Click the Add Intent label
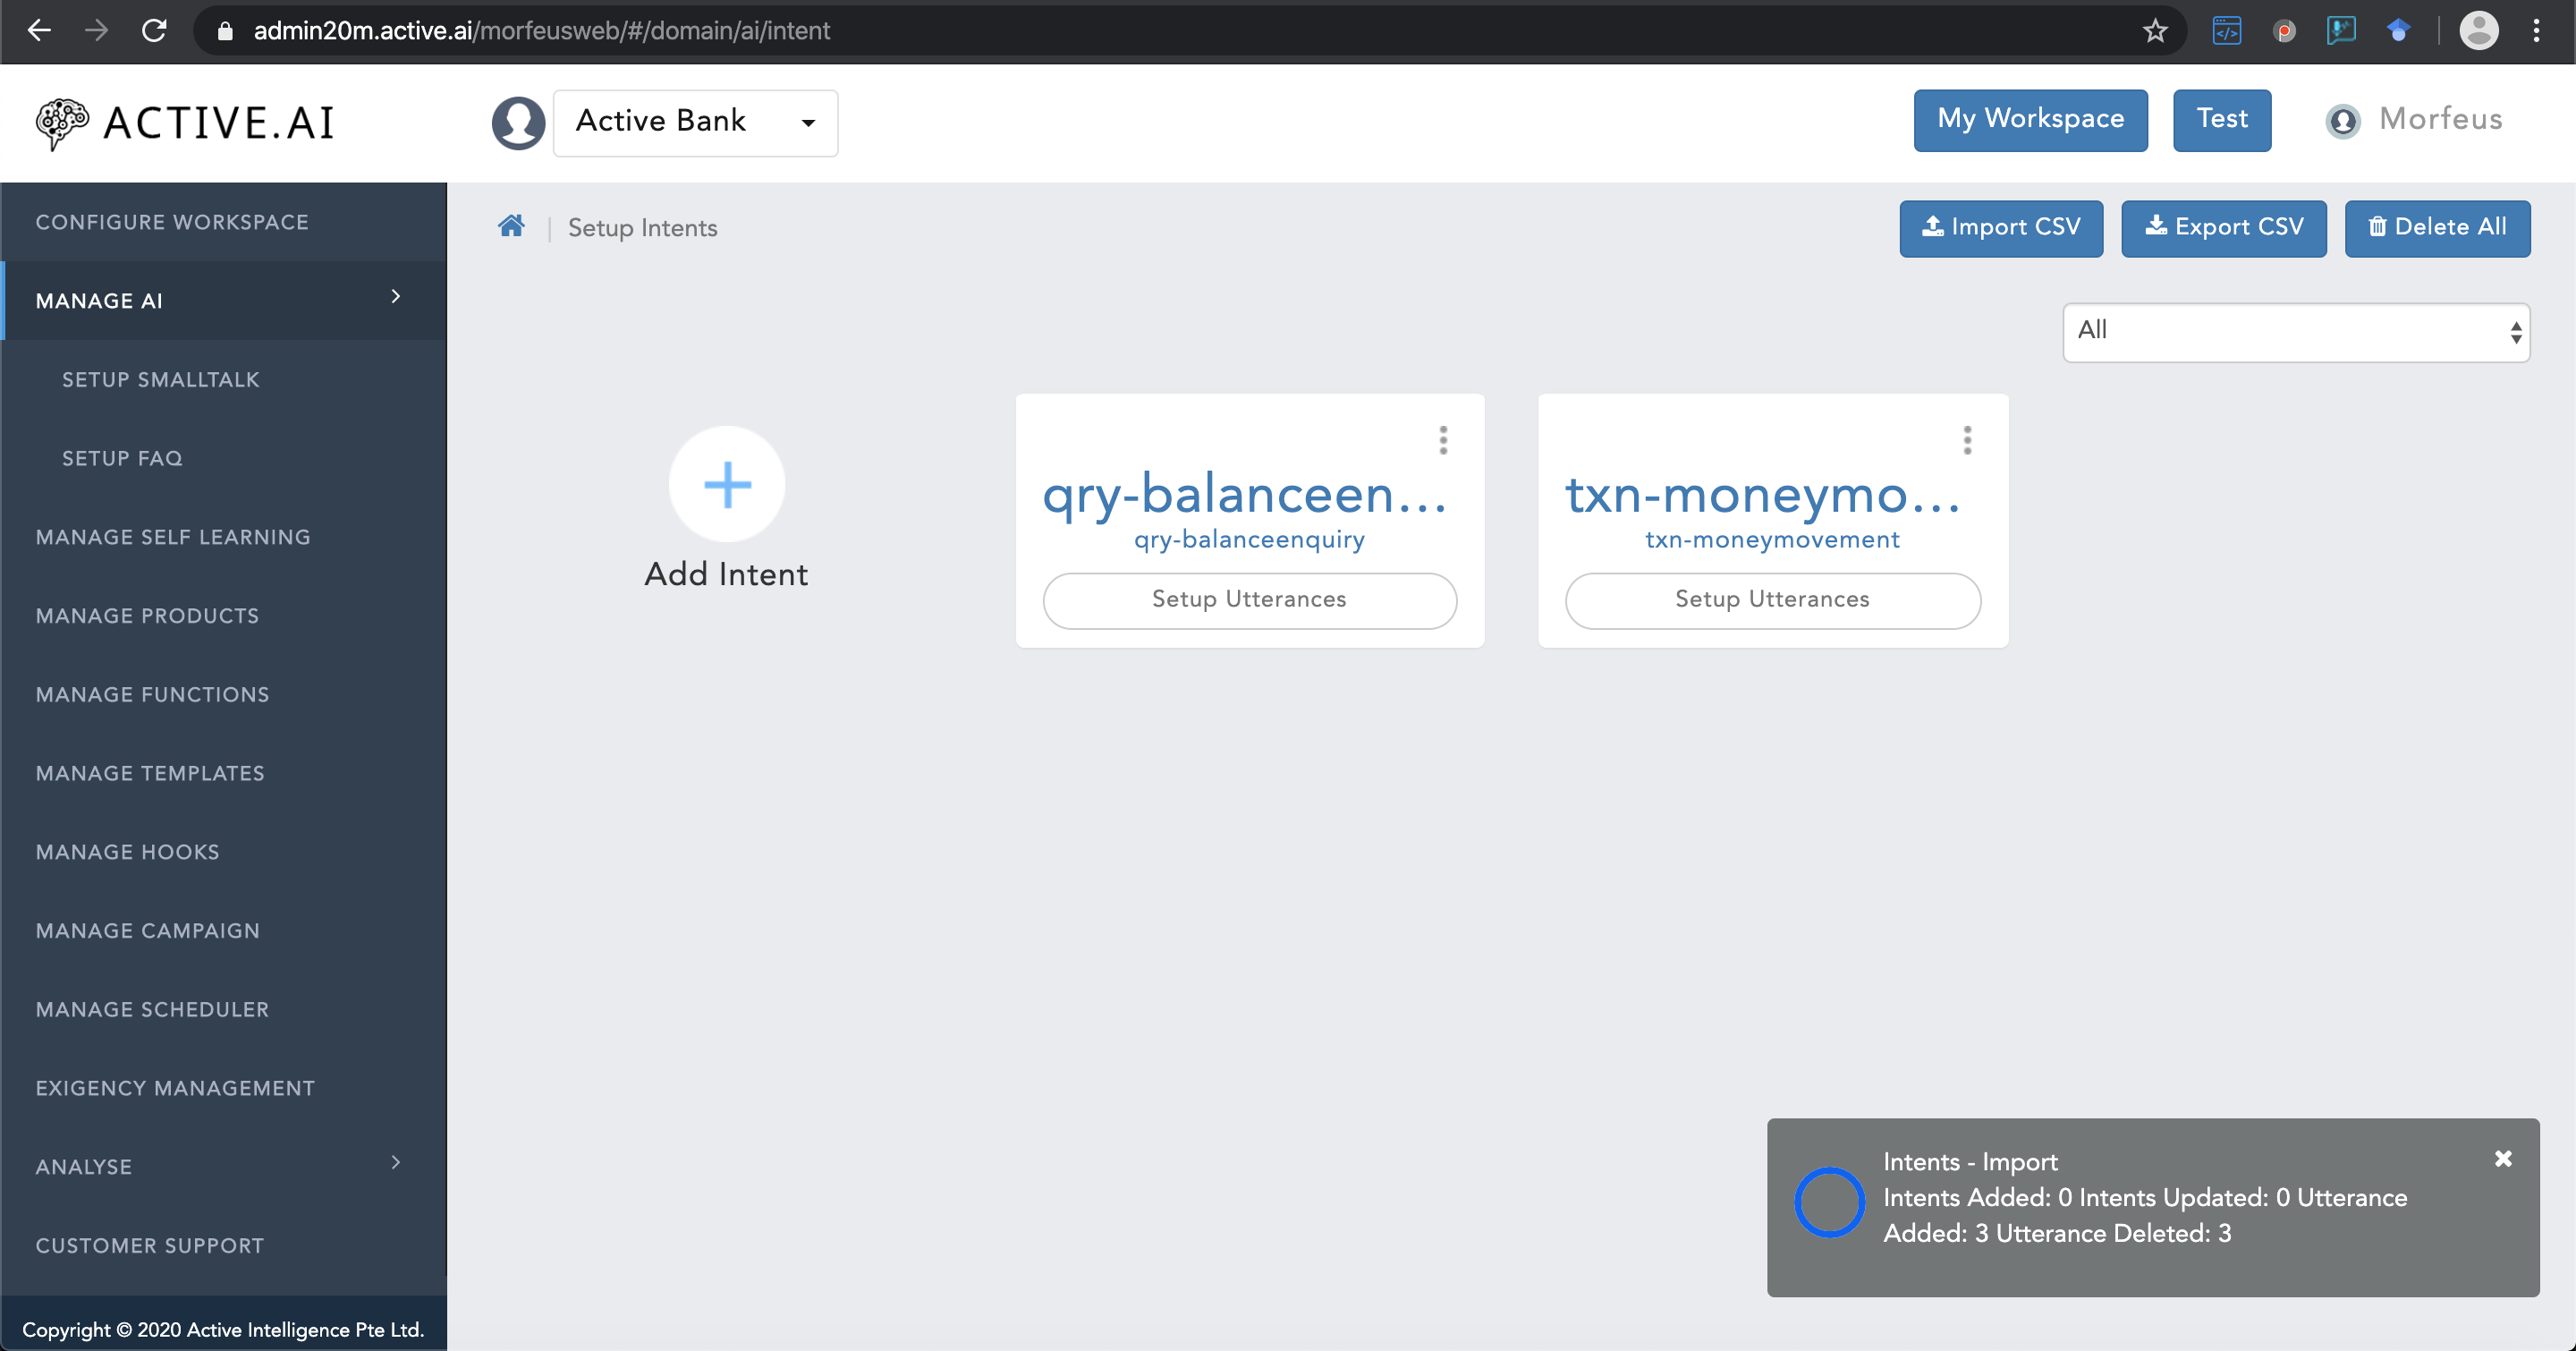The width and height of the screenshot is (2576, 1351). coord(726,574)
